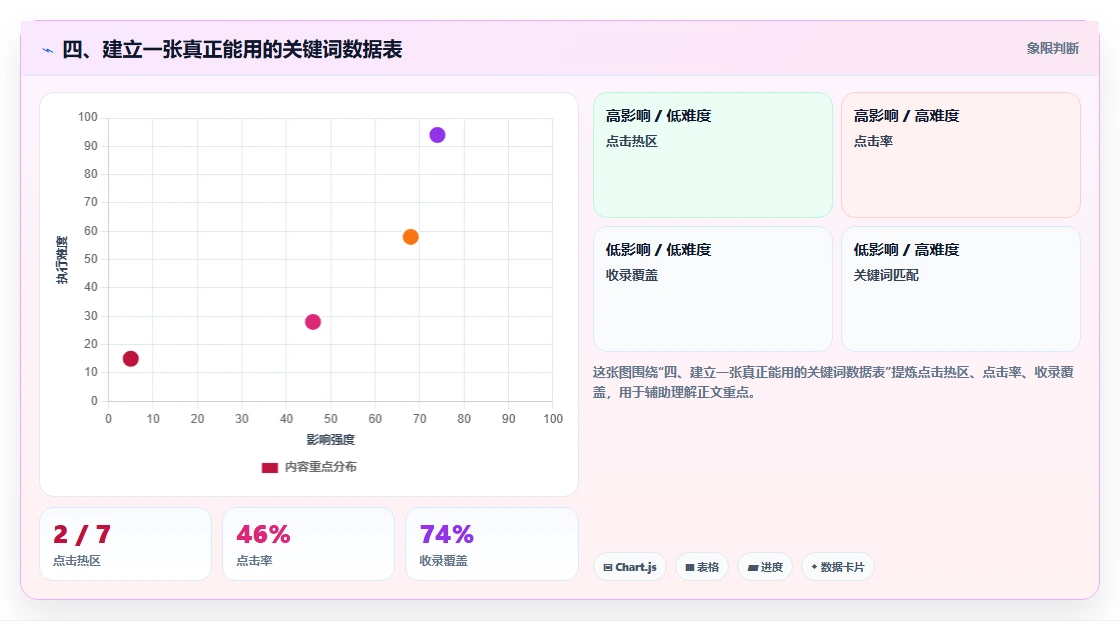Select the orange scatter point in the chart
This screenshot has height=621, width=1120.
coord(411,237)
